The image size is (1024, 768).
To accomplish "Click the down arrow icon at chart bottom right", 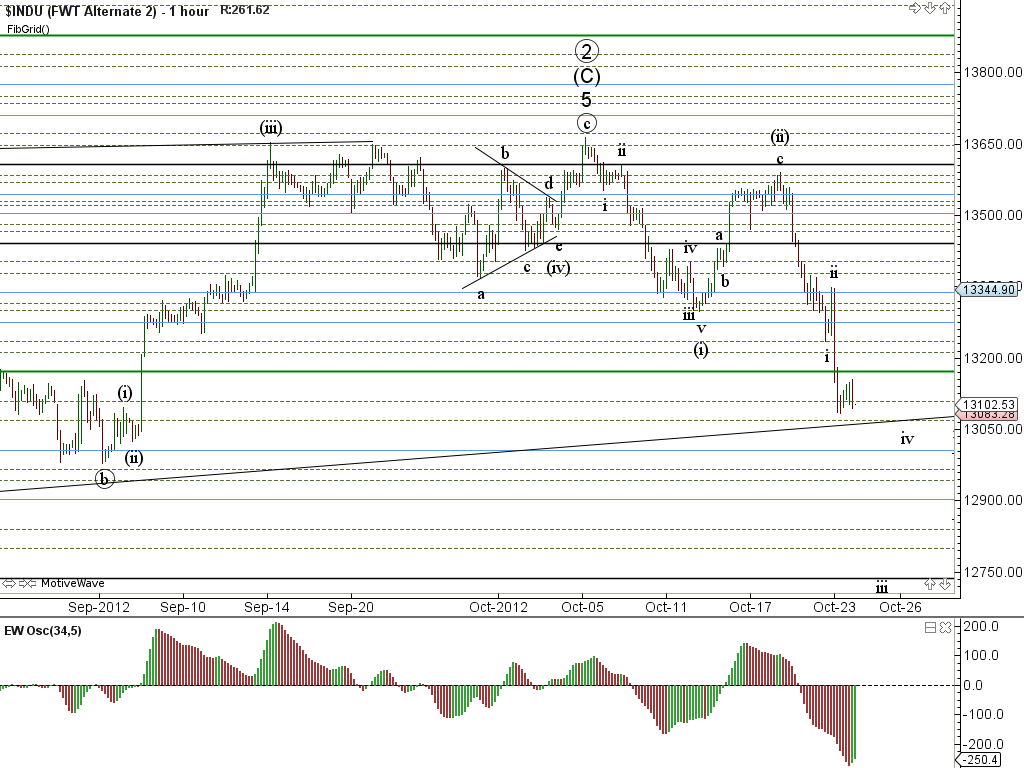I will (943, 583).
